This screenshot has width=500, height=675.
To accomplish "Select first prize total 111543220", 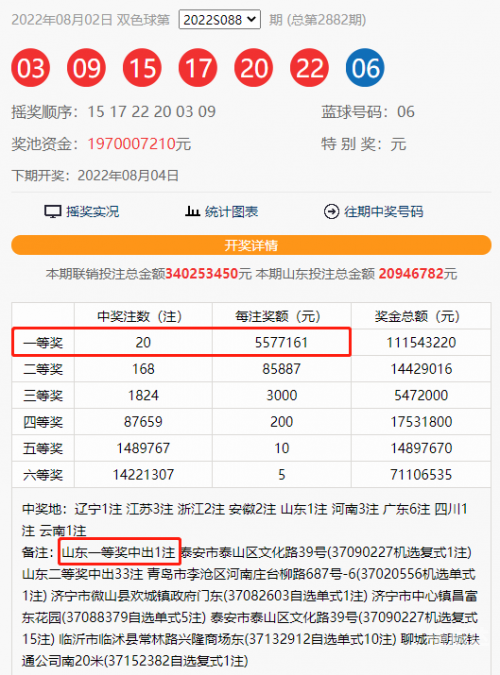I will 421,343.
